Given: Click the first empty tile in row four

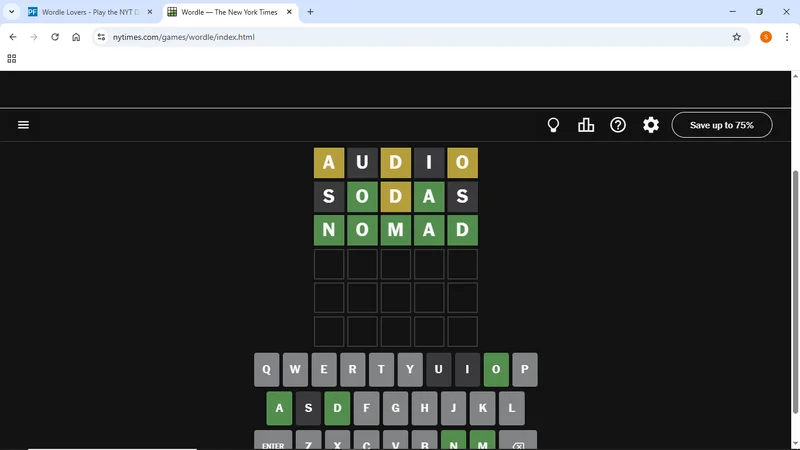Looking at the screenshot, I should [x=329, y=264].
